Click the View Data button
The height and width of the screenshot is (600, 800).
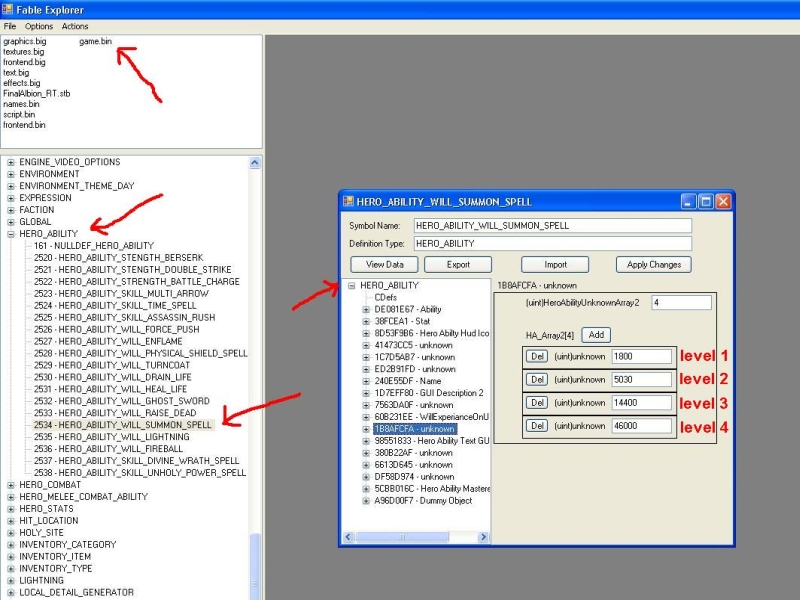(x=384, y=265)
